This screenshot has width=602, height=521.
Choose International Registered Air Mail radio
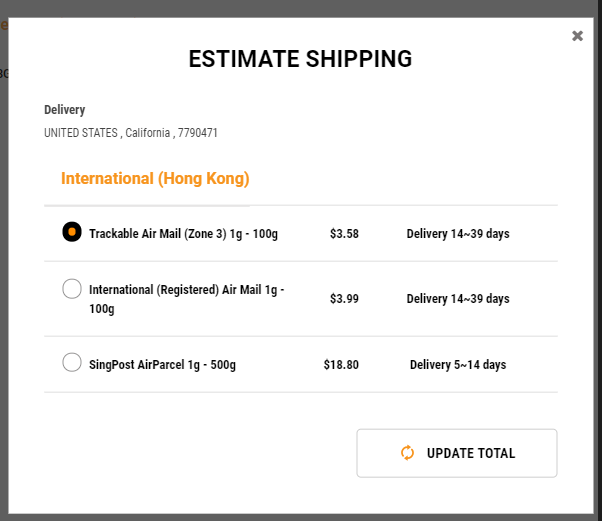click(72, 289)
